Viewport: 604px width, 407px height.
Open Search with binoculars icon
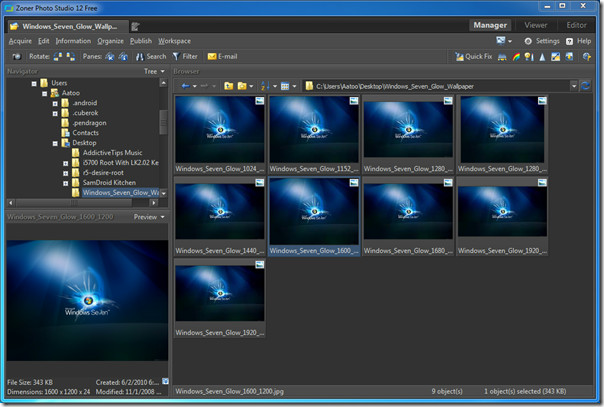click(x=151, y=57)
